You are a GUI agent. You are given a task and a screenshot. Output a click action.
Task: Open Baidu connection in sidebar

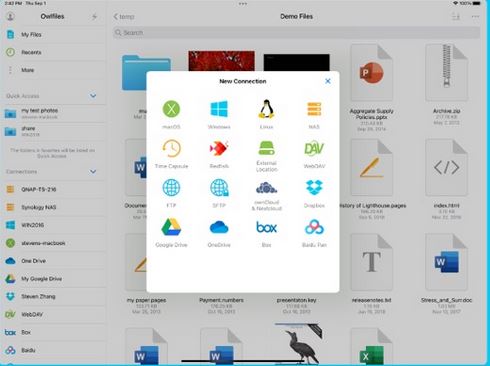point(53,350)
